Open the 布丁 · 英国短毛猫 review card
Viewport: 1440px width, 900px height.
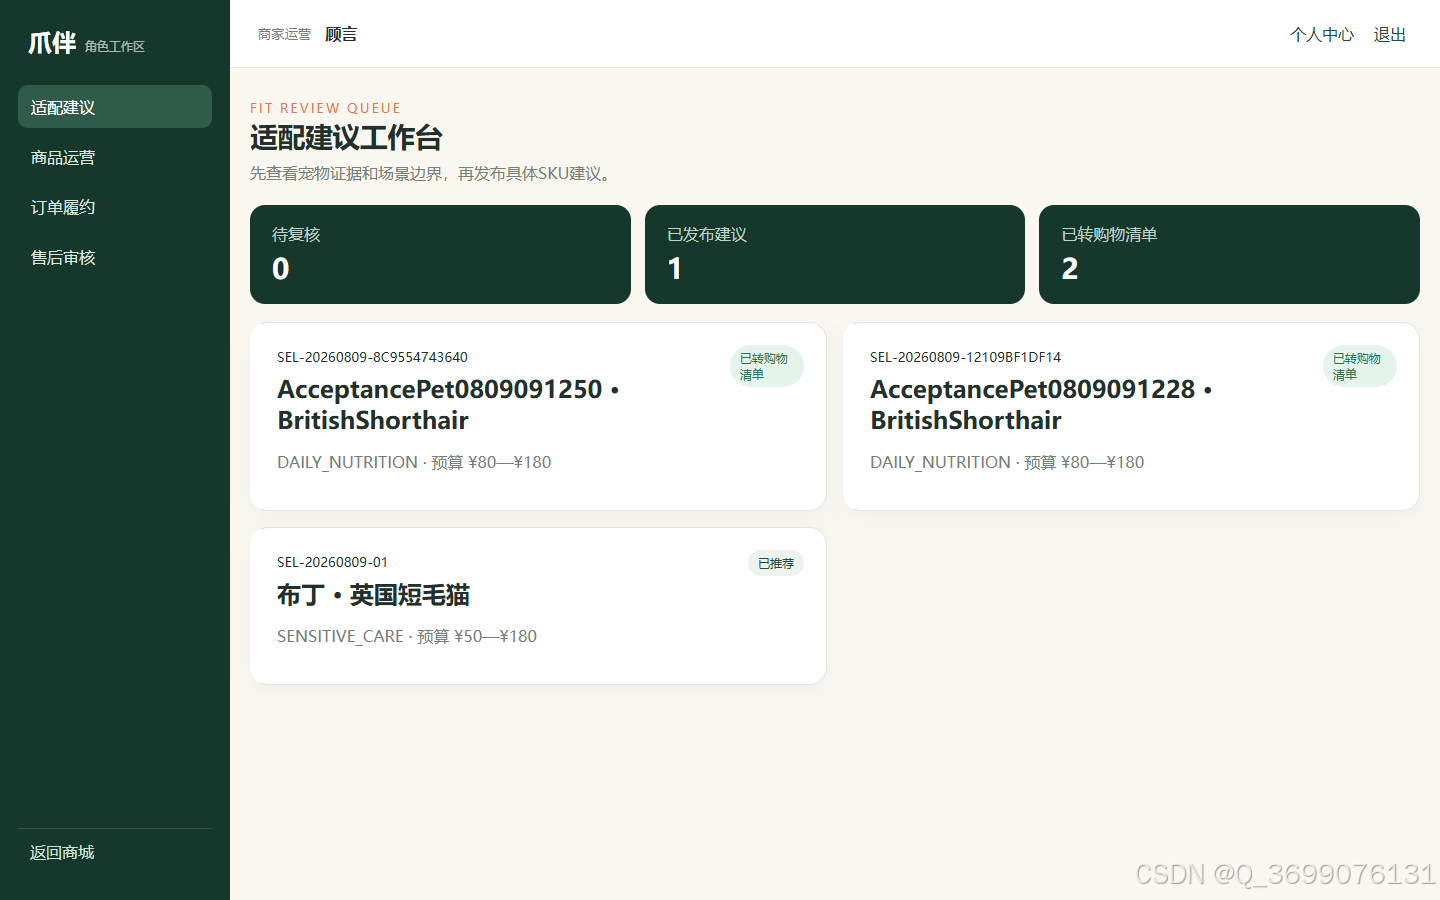538,606
